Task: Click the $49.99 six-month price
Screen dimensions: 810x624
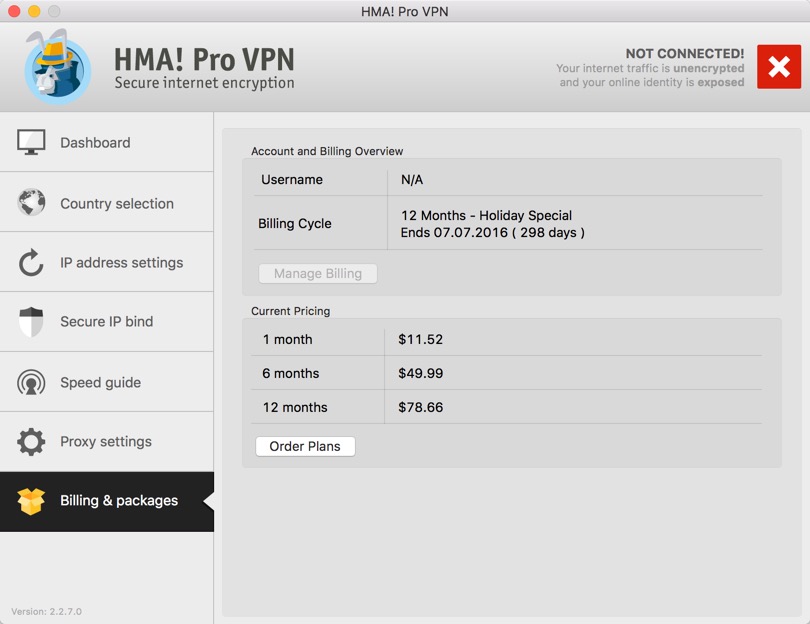Action: coord(420,373)
